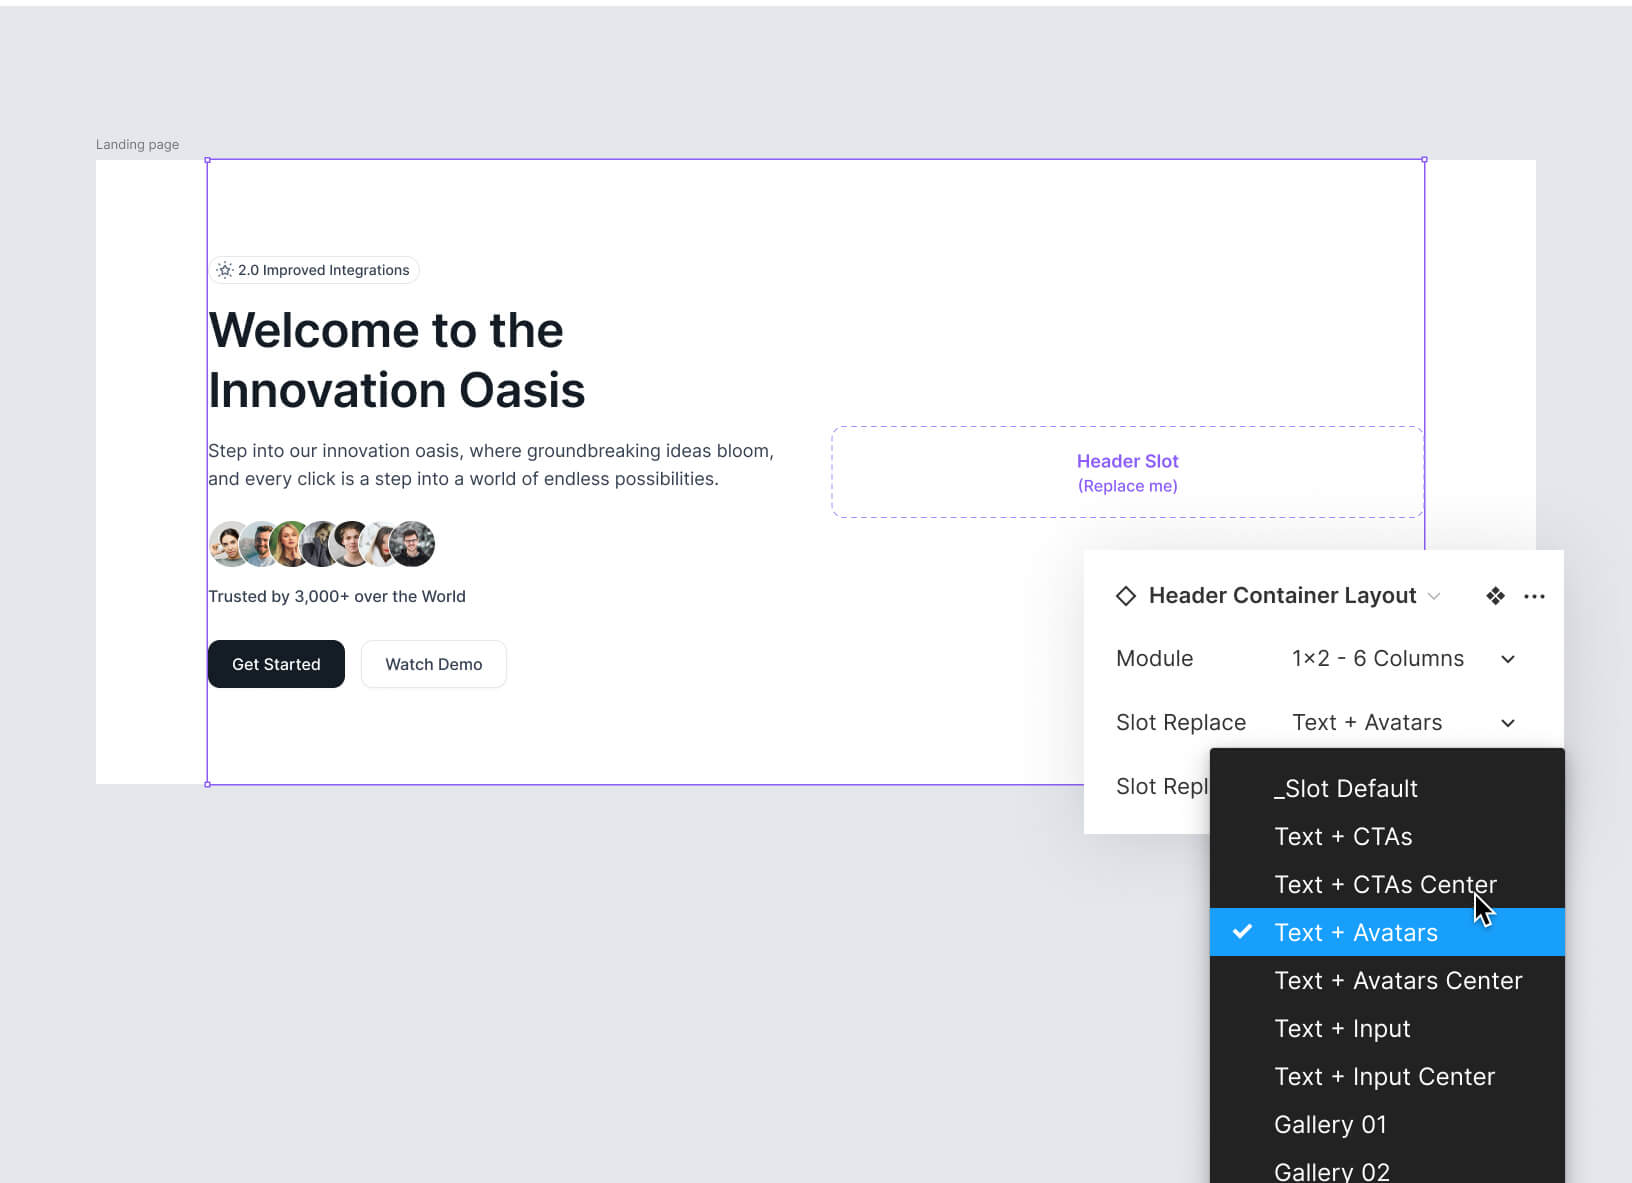Open the ellipsis options menu in the component panel
The width and height of the screenshot is (1632, 1183).
pyautogui.click(x=1535, y=596)
